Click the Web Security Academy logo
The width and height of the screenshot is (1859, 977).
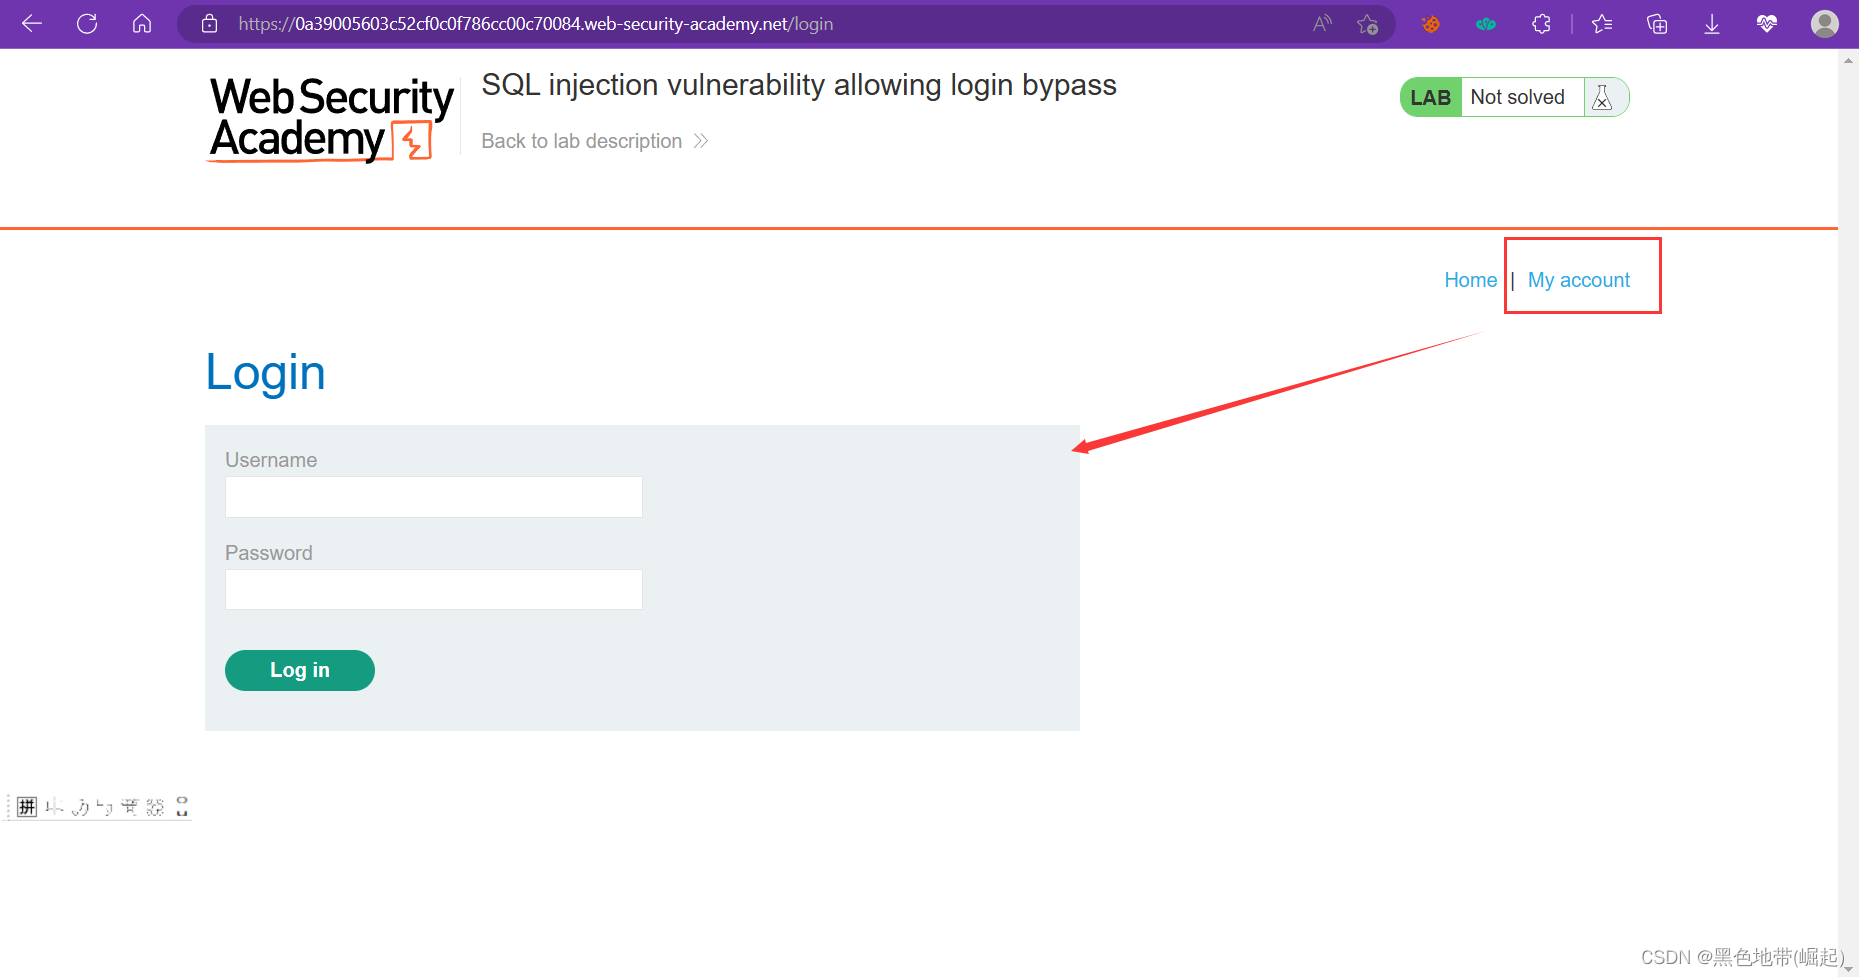(x=331, y=119)
